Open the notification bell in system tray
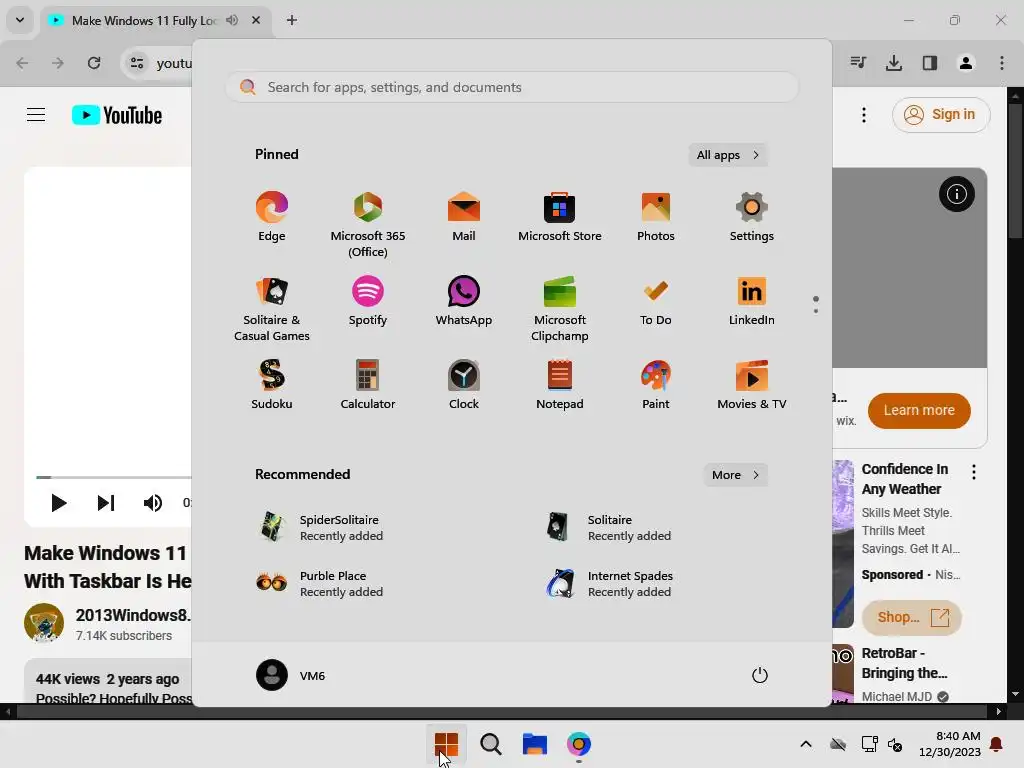Screen dimensions: 1024x768 tap(997, 744)
